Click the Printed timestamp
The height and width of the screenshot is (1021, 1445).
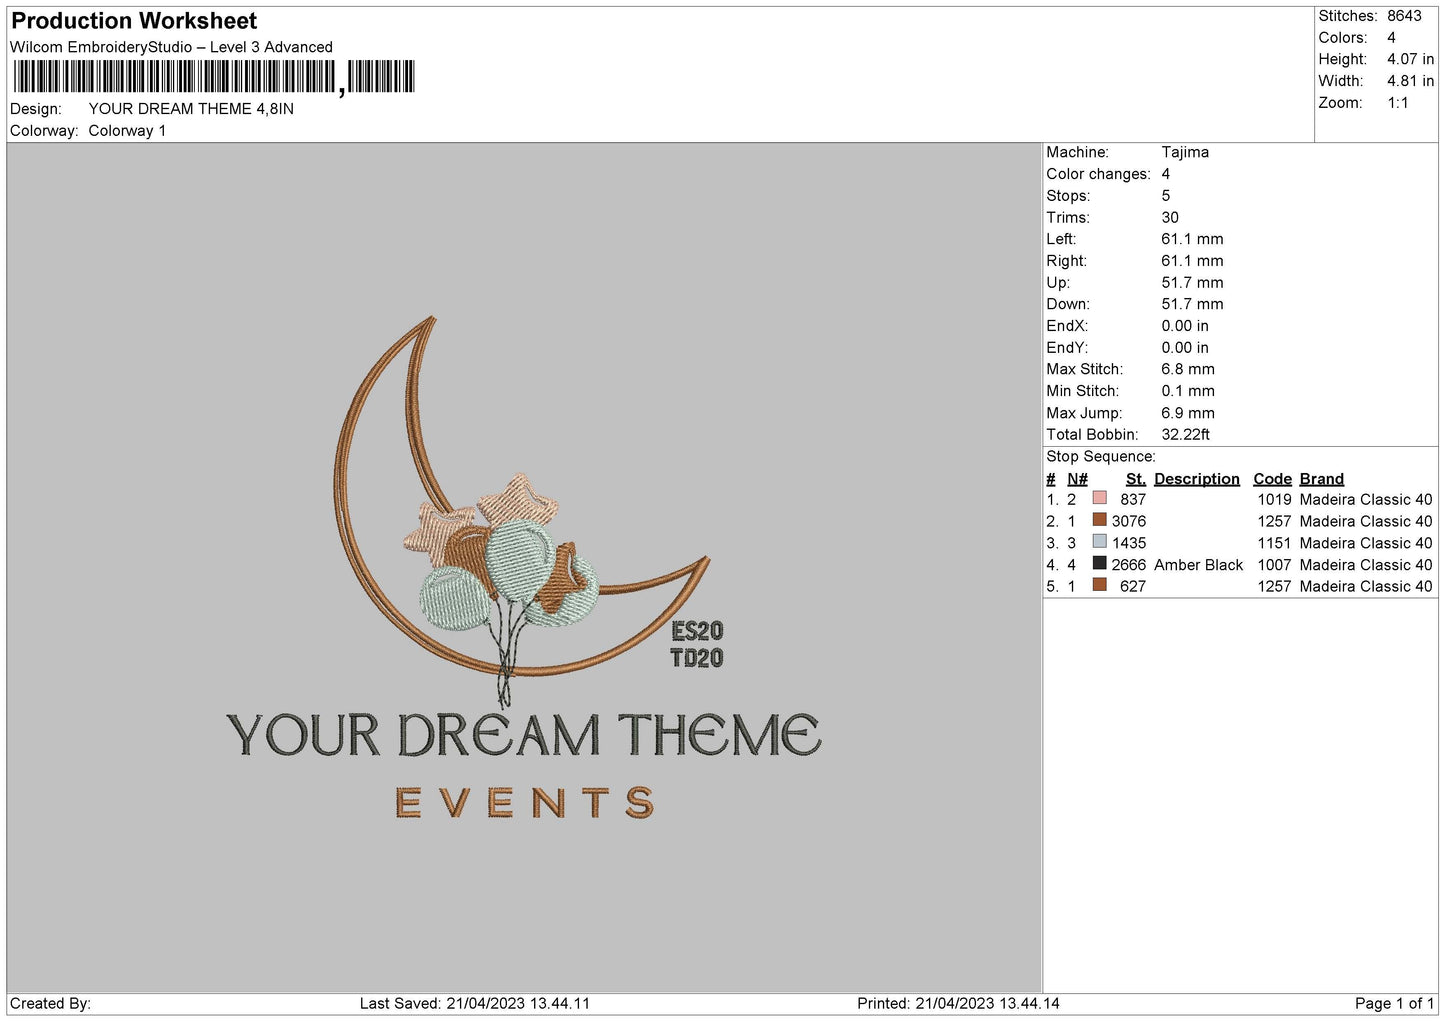coord(958,1003)
